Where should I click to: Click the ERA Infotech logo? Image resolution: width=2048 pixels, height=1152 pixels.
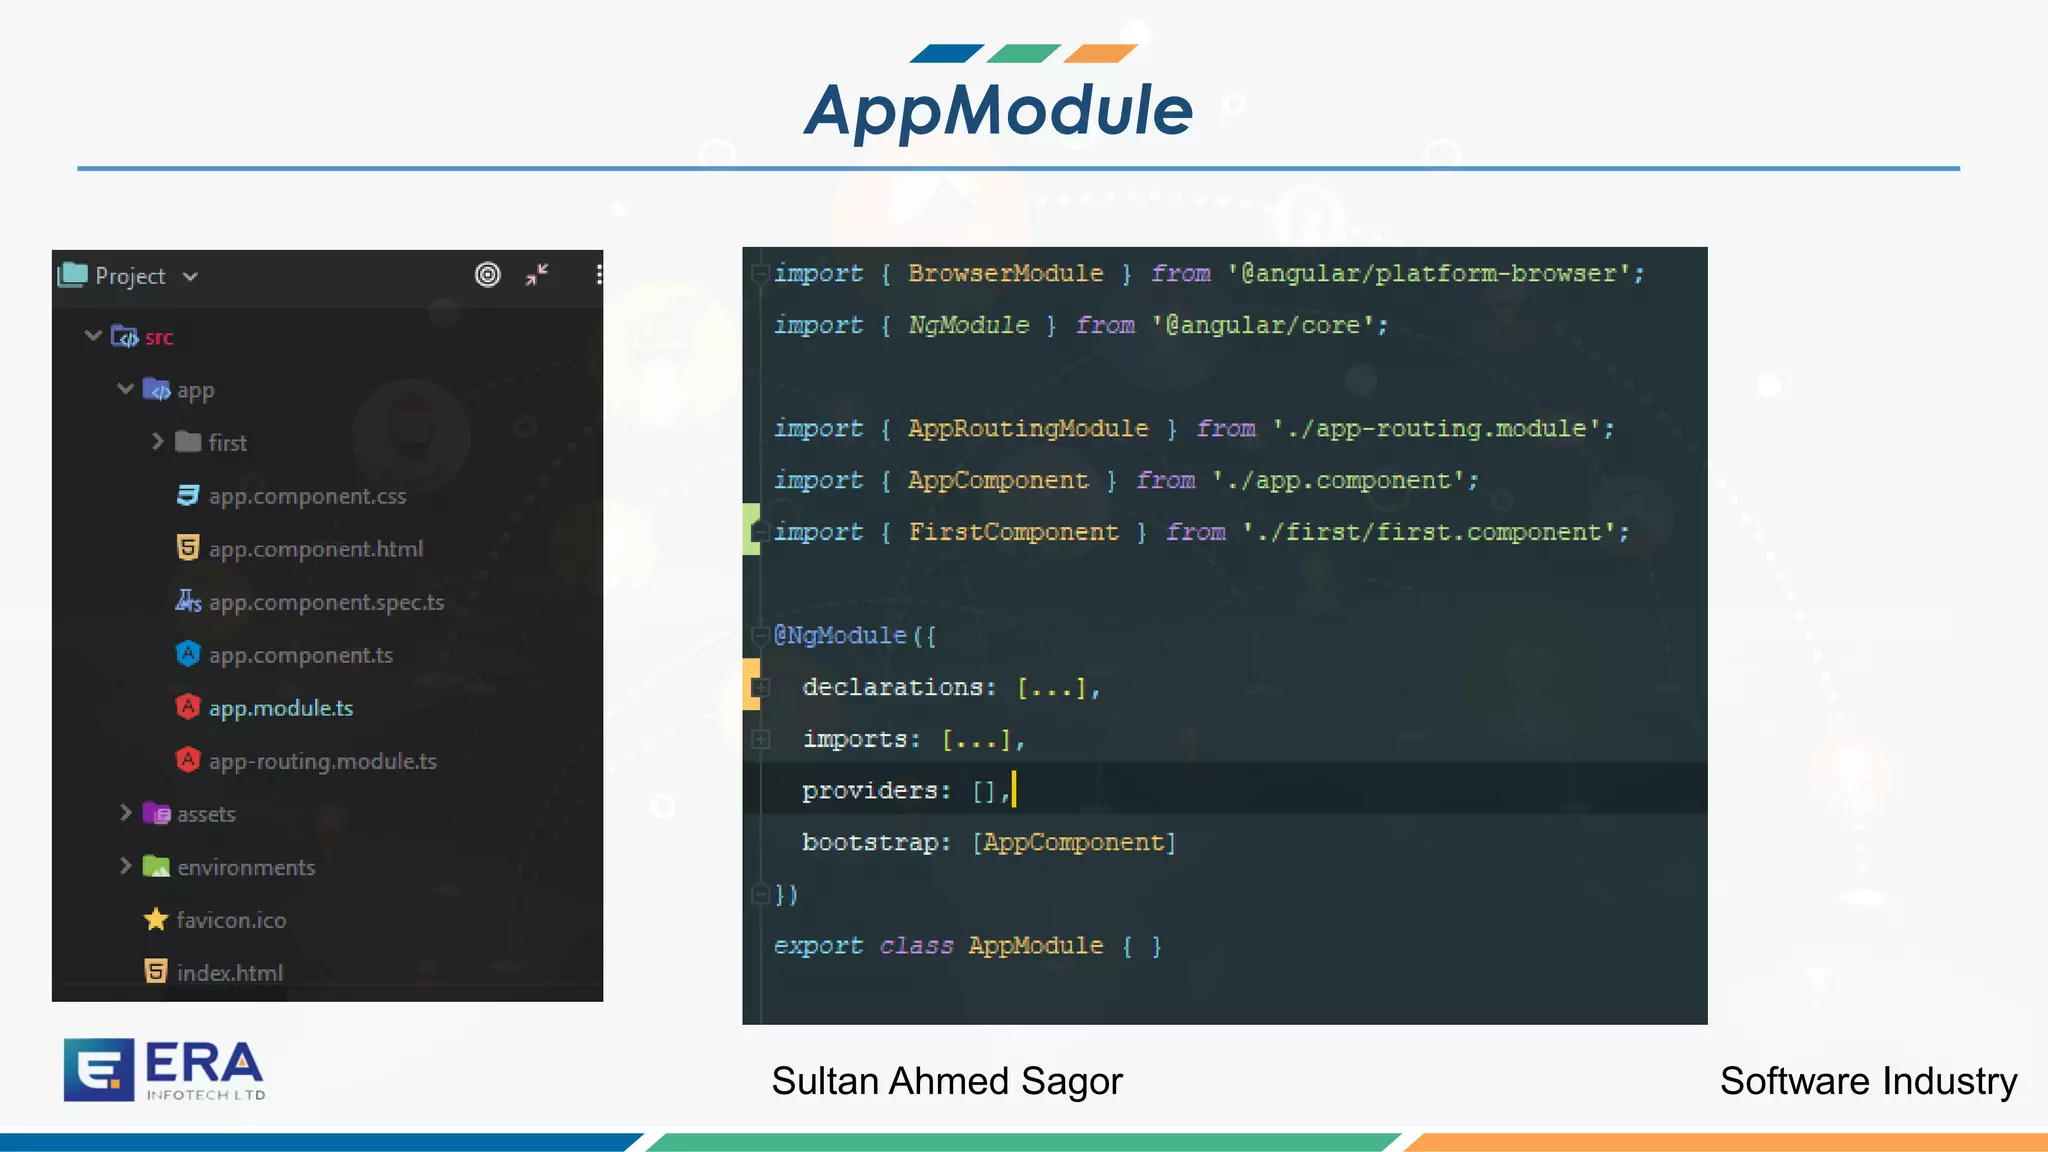165,1069
